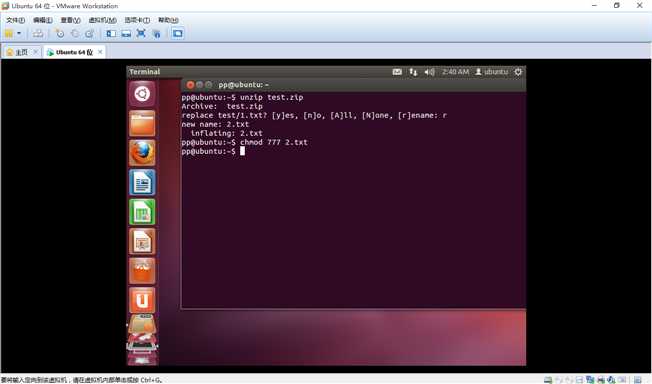652x384 pixels.
Task: Launch Firefox from the Ubuntu launcher
Action: tap(142, 153)
